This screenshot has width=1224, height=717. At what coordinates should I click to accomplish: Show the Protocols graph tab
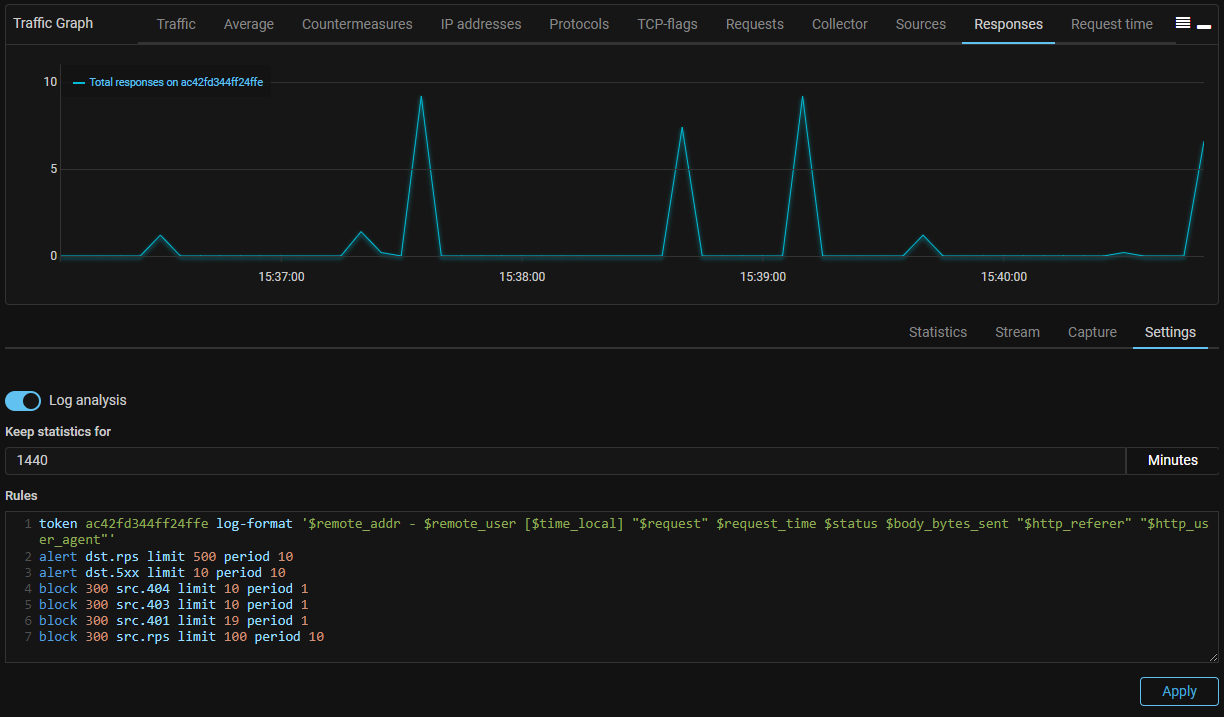579,24
